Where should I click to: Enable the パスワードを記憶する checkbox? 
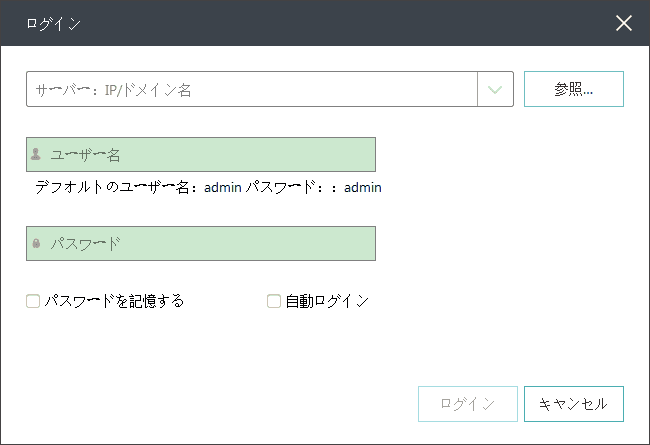point(33,301)
